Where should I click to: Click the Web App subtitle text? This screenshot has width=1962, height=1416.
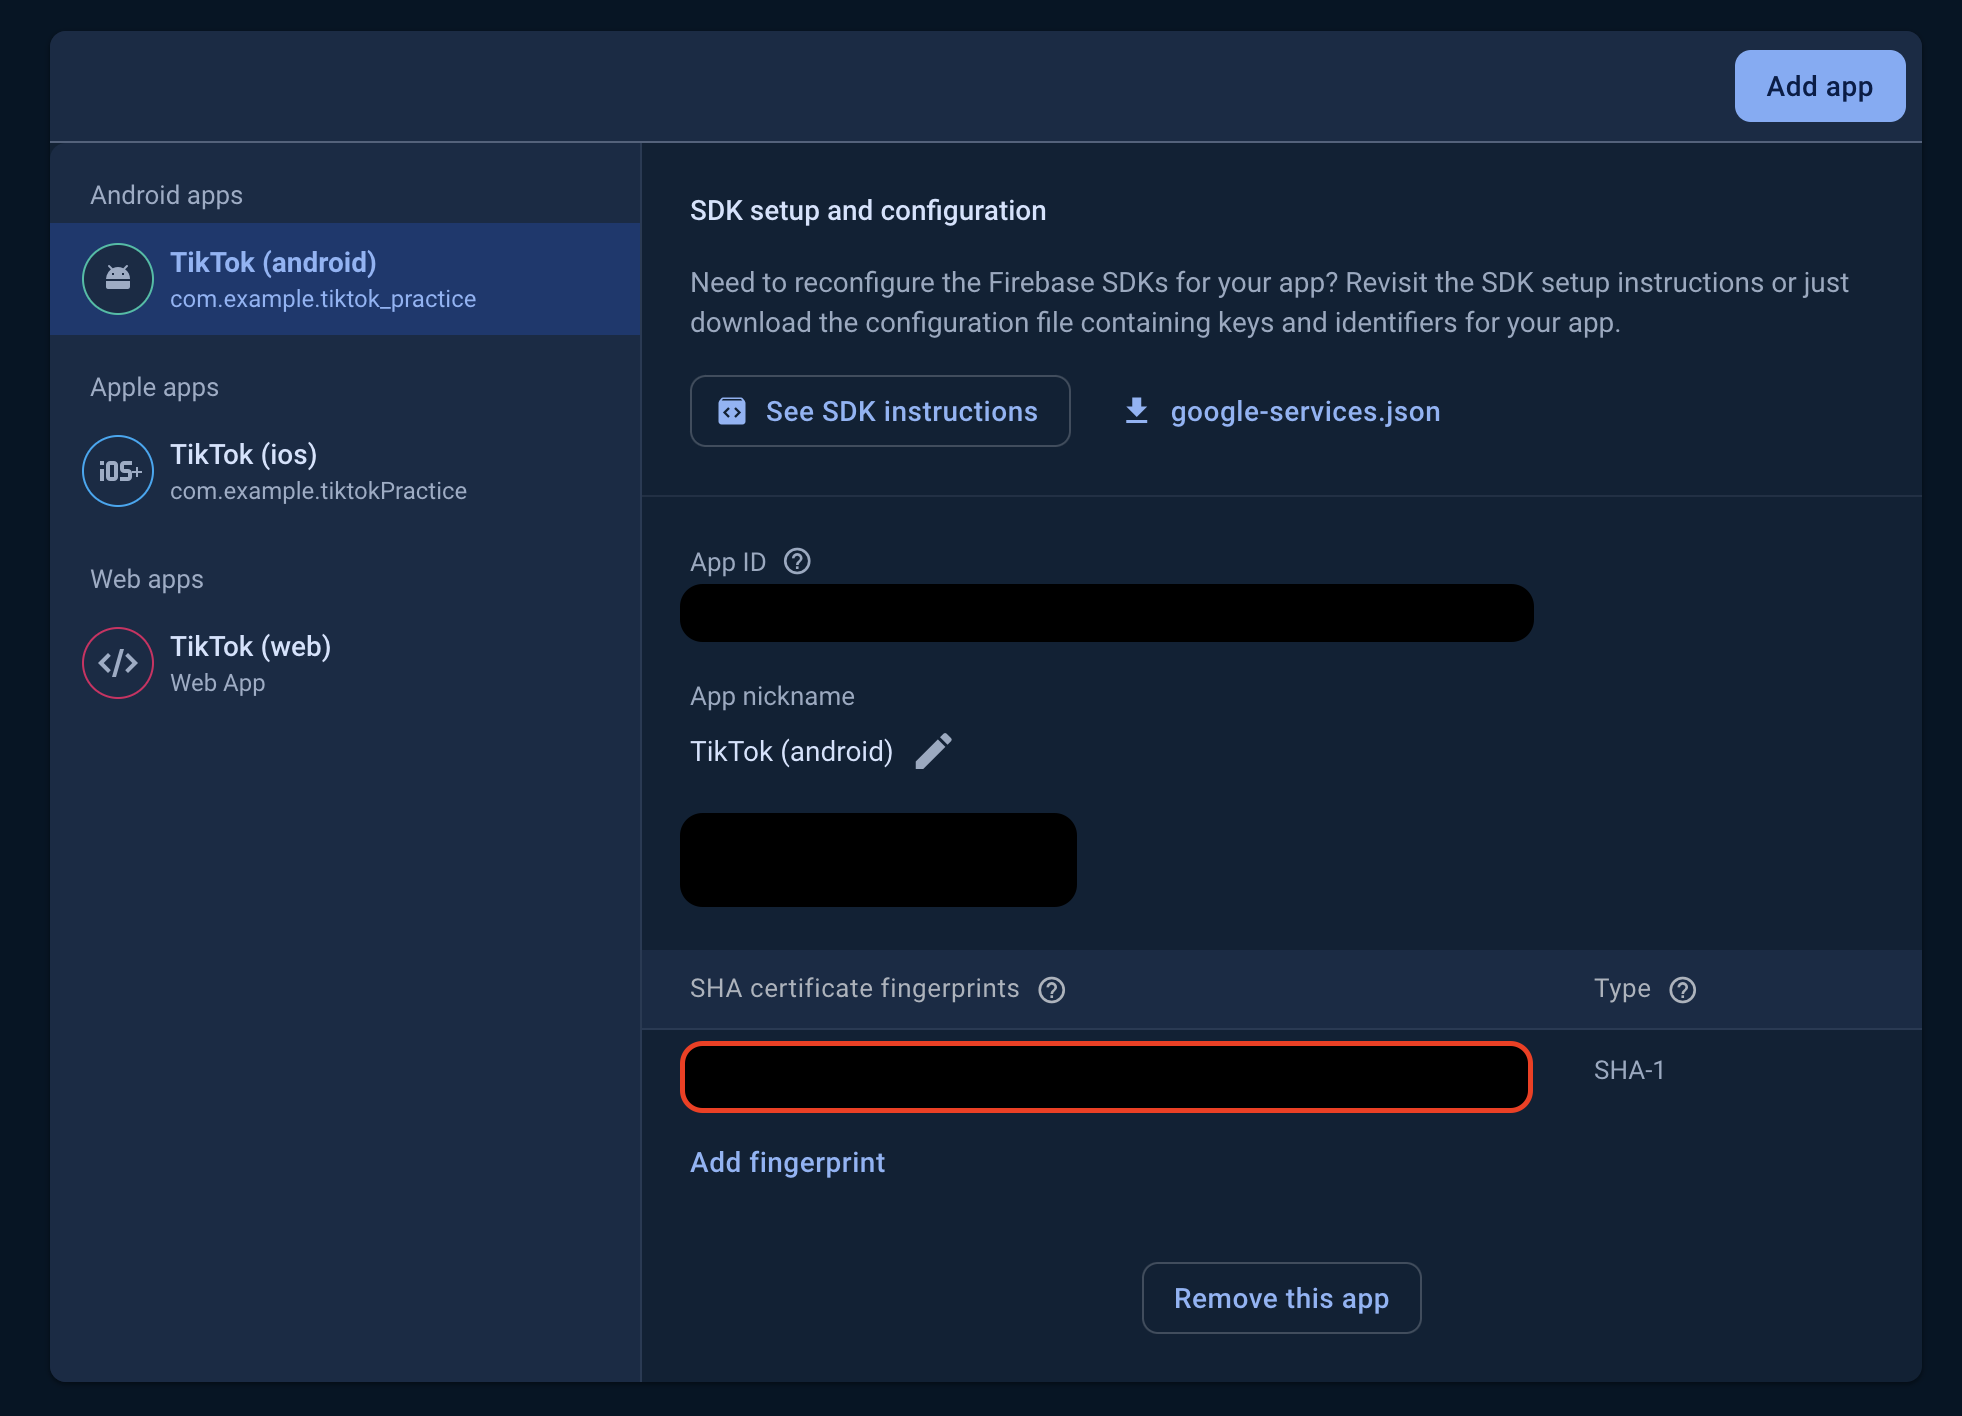(x=217, y=683)
